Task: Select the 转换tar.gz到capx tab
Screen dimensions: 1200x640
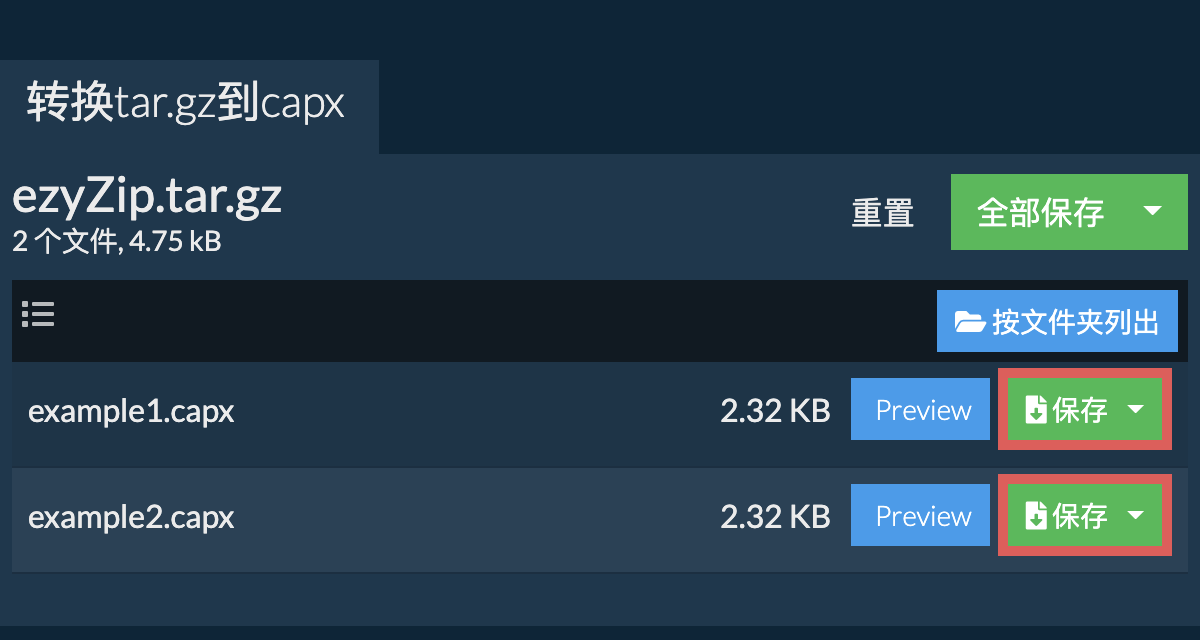Action: click(189, 106)
